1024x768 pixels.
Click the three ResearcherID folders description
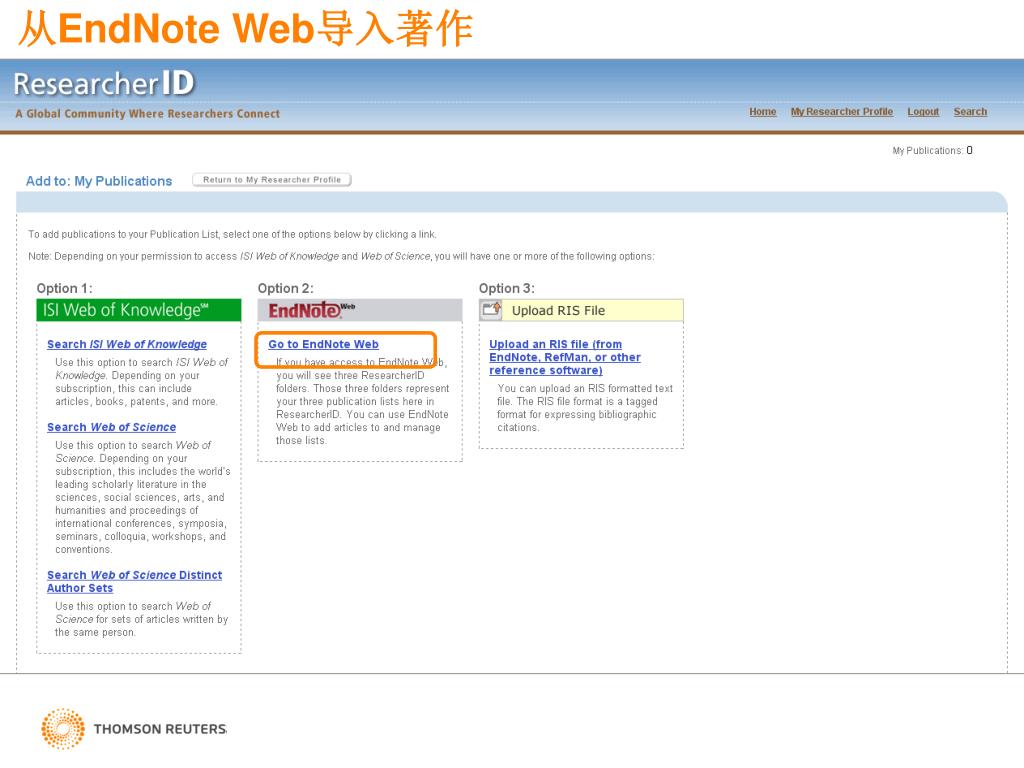pyautogui.click(x=362, y=402)
